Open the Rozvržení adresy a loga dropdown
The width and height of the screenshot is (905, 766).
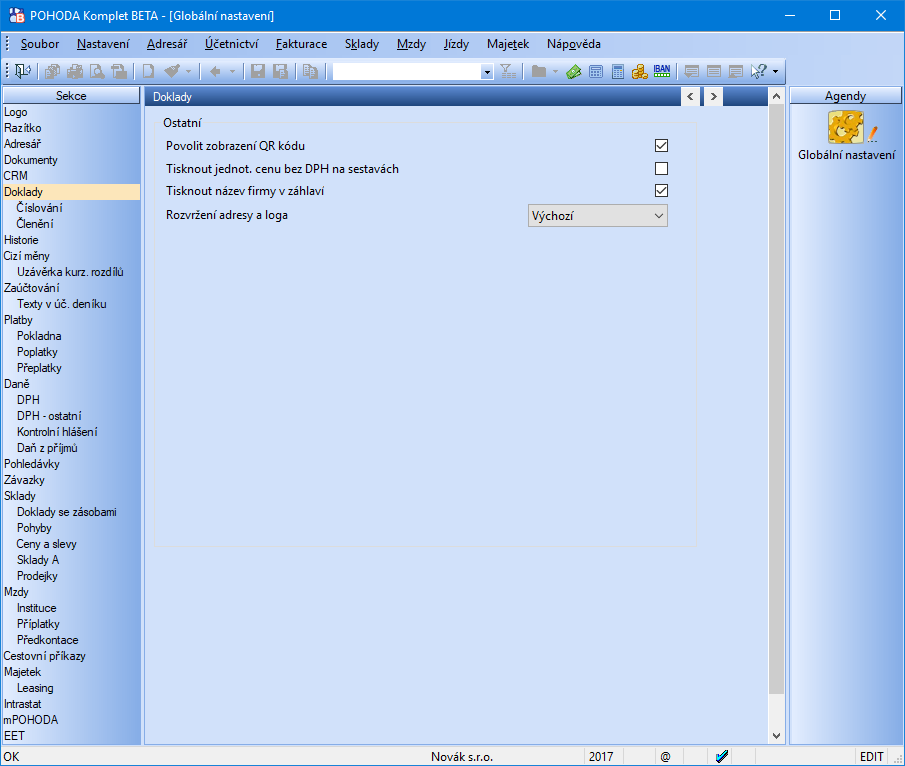(597, 216)
